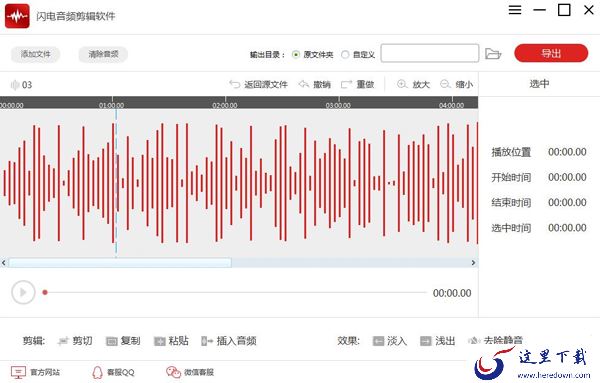
Task: Click the 重做 redo icon
Action: coord(346,84)
